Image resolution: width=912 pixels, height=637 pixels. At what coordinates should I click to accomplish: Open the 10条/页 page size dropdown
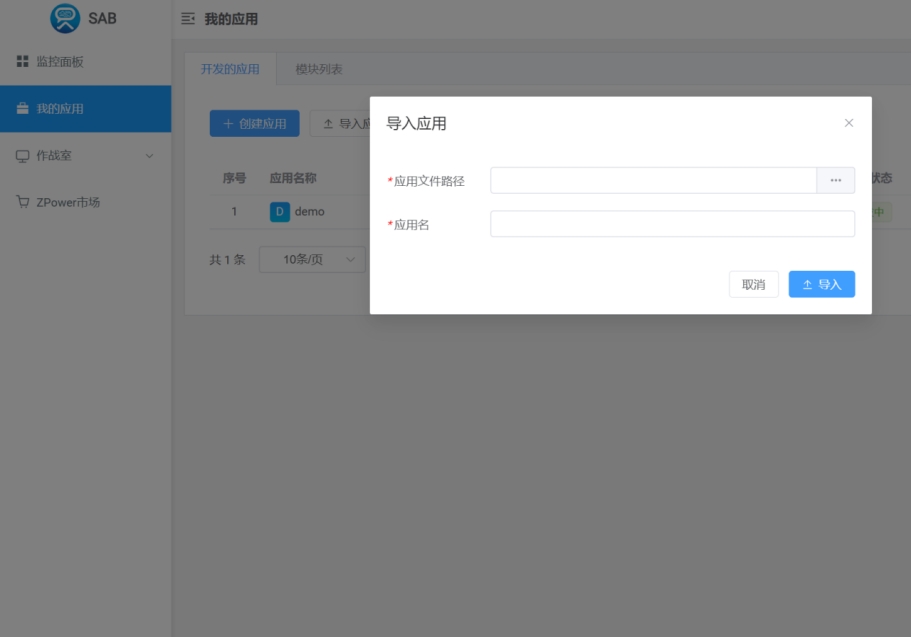point(311,259)
